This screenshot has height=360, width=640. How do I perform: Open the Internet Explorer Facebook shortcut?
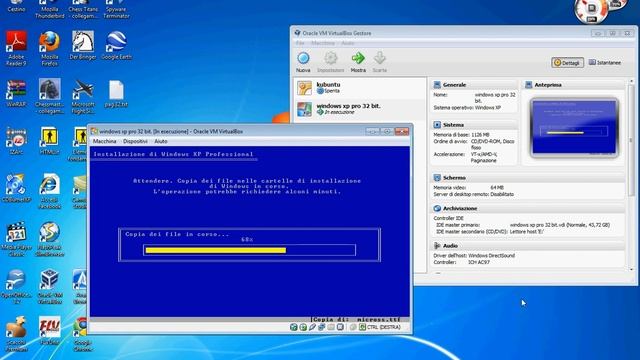(x=49, y=191)
